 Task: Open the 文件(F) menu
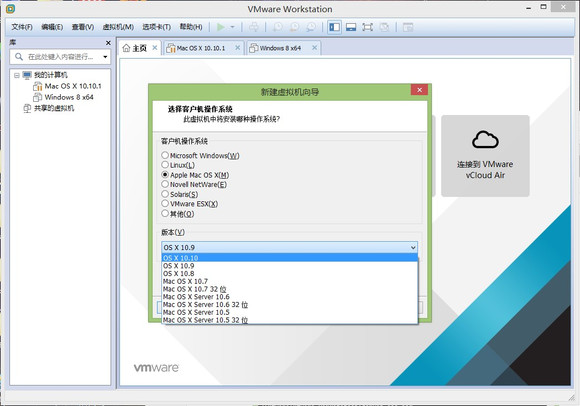coord(22,27)
